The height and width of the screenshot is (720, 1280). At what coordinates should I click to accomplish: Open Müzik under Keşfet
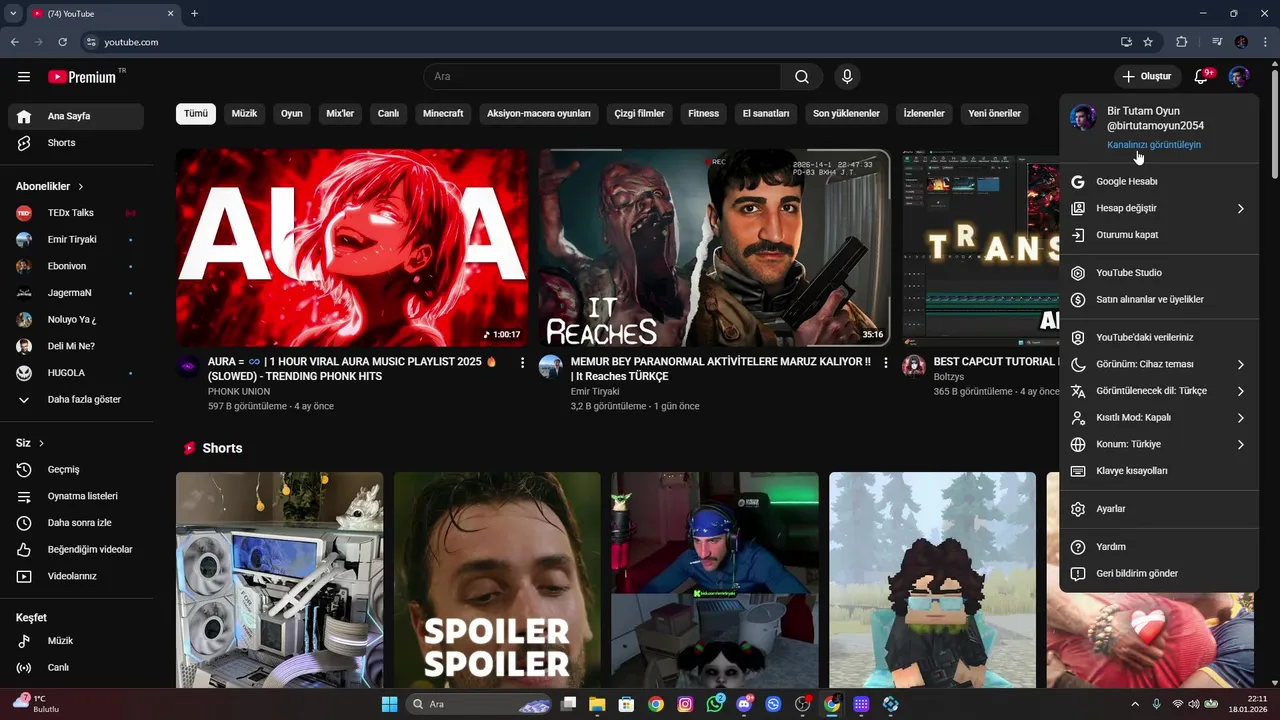pos(76,641)
